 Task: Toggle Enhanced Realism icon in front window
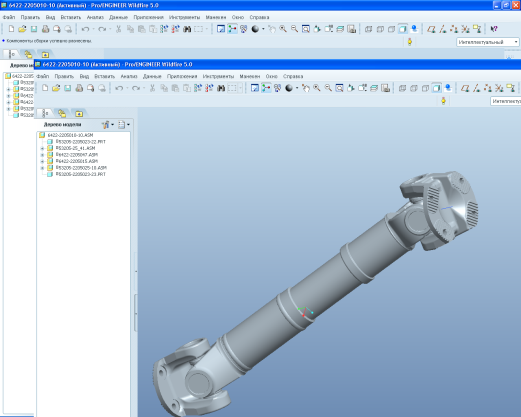(448, 88)
